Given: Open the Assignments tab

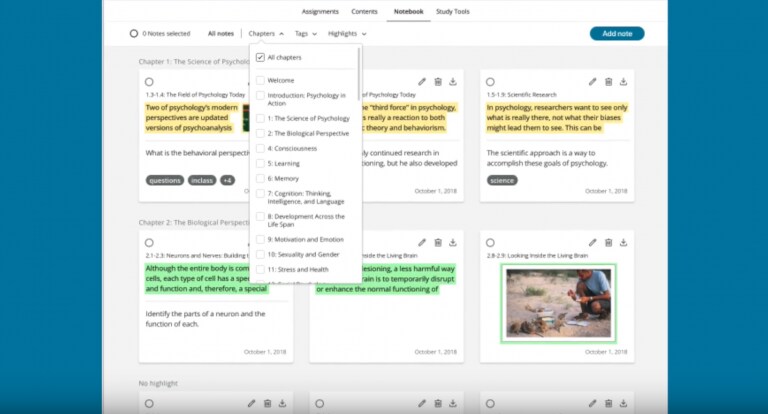Looking at the screenshot, I should [x=321, y=11].
